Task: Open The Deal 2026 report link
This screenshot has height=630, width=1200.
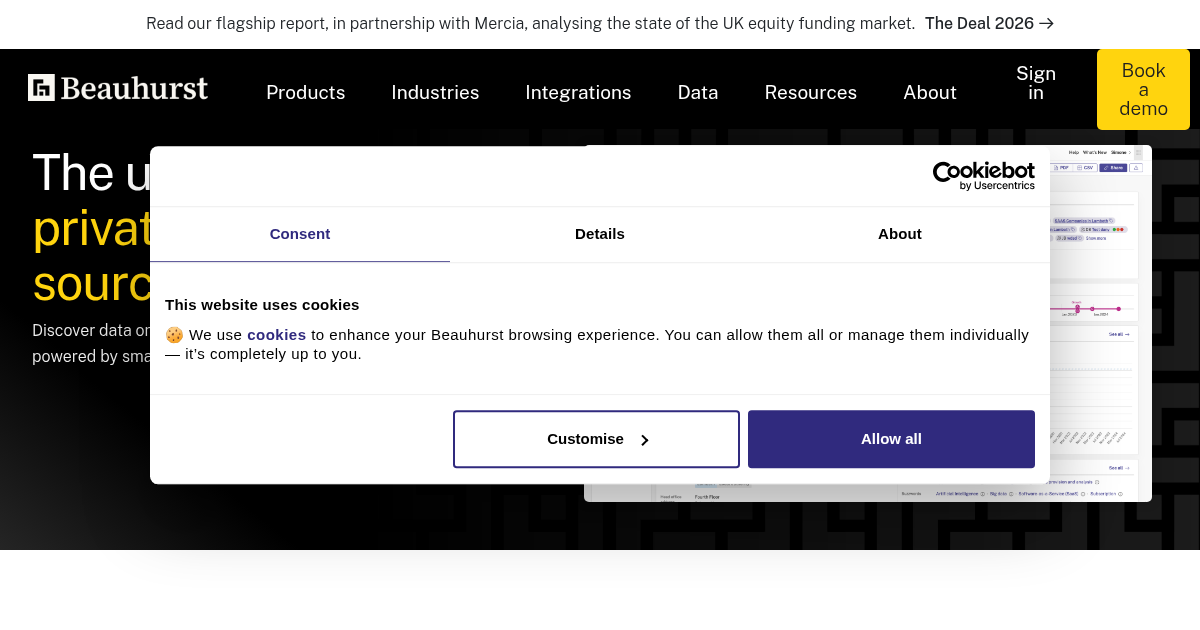Action: pyautogui.click(x=989, y=23)
